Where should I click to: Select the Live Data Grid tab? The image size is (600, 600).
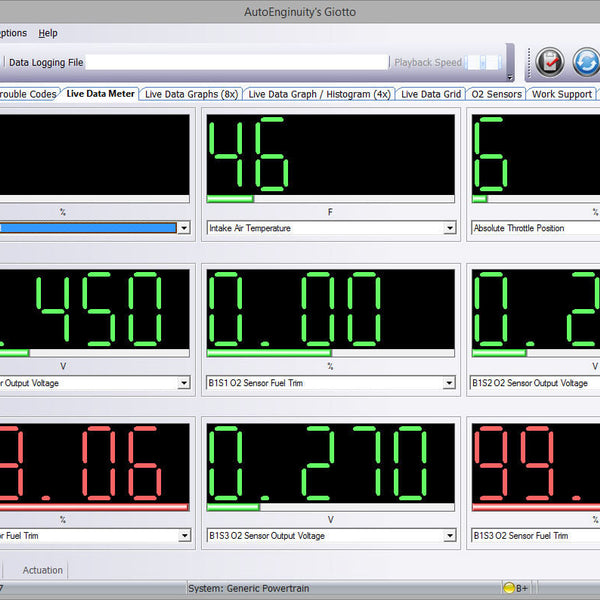431,94
